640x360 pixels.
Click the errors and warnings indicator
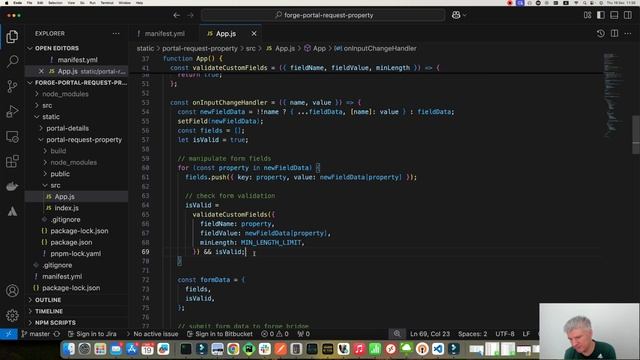pos(275,334)
